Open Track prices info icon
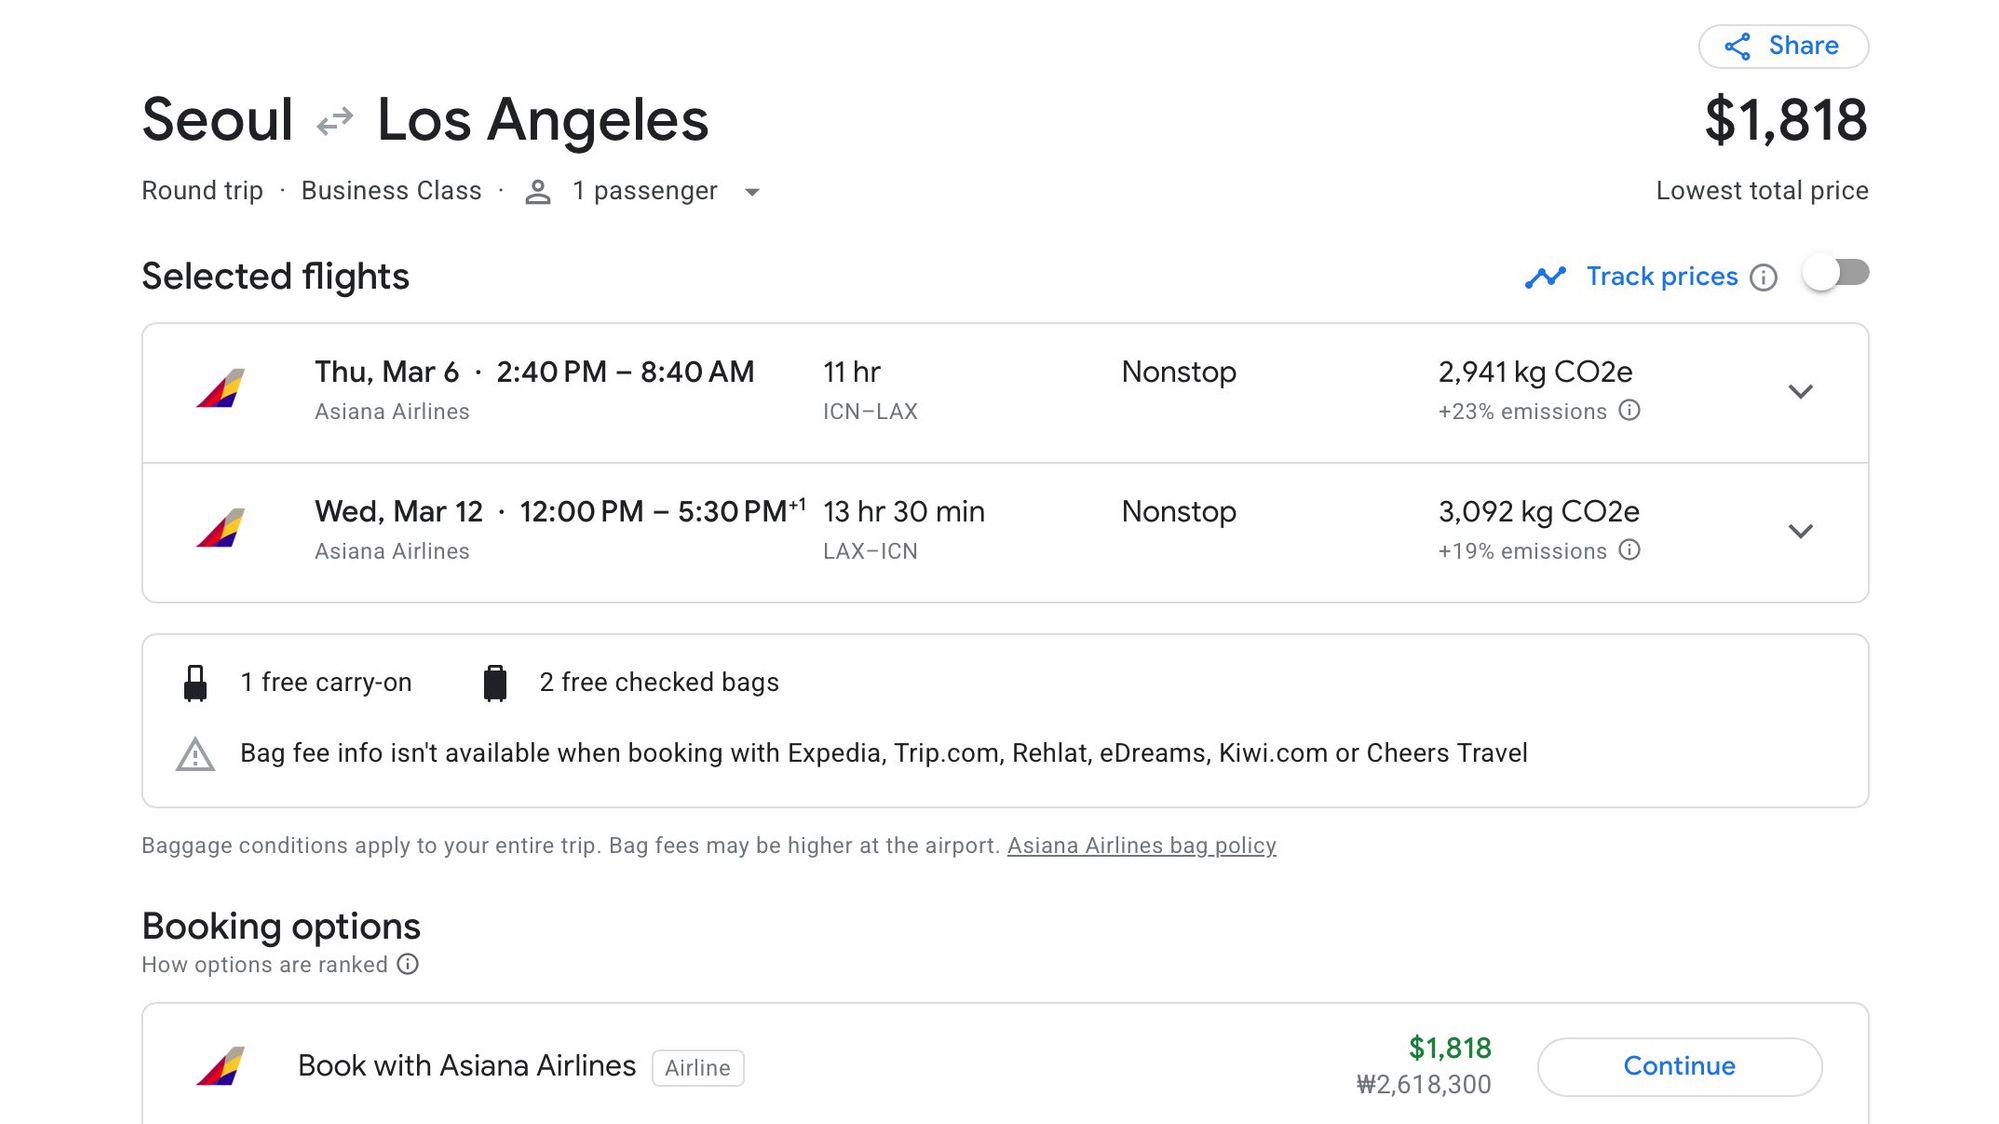Screen dimensions: 1999x1124 coord(1764,277)
